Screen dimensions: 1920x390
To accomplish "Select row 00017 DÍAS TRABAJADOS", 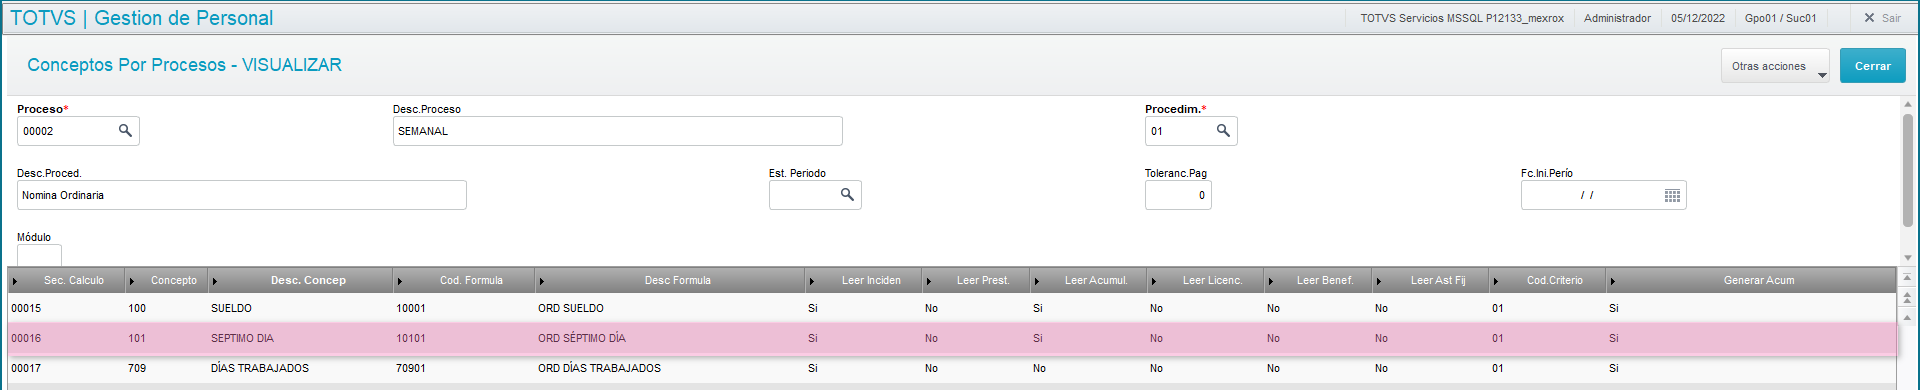I will click(x=952, y=368).
